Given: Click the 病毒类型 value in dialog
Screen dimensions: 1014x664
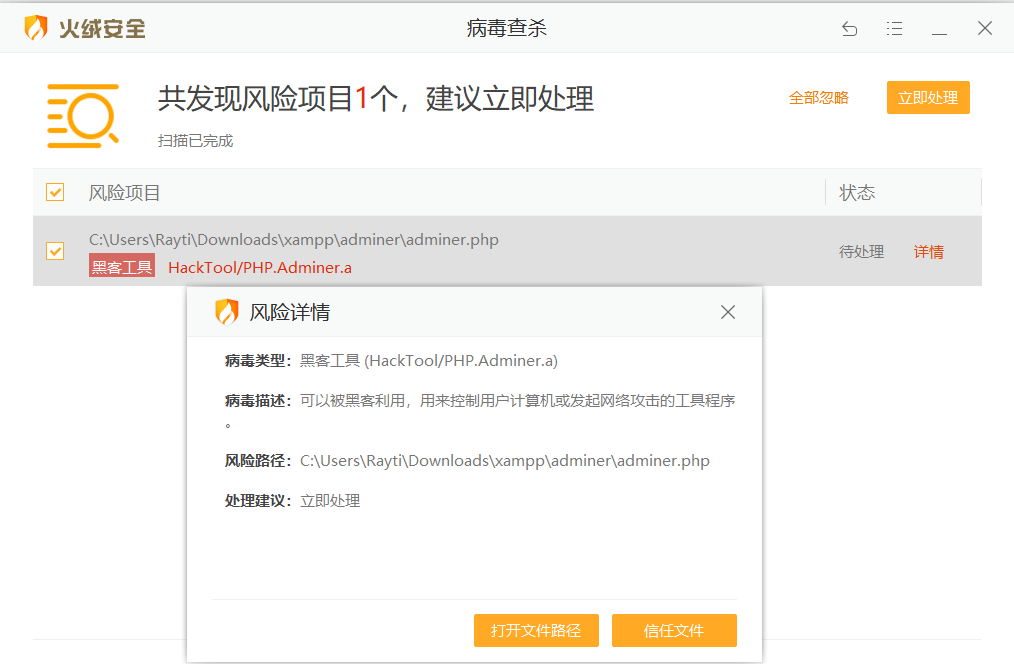Looking at the screenshot, I should 429,361.
